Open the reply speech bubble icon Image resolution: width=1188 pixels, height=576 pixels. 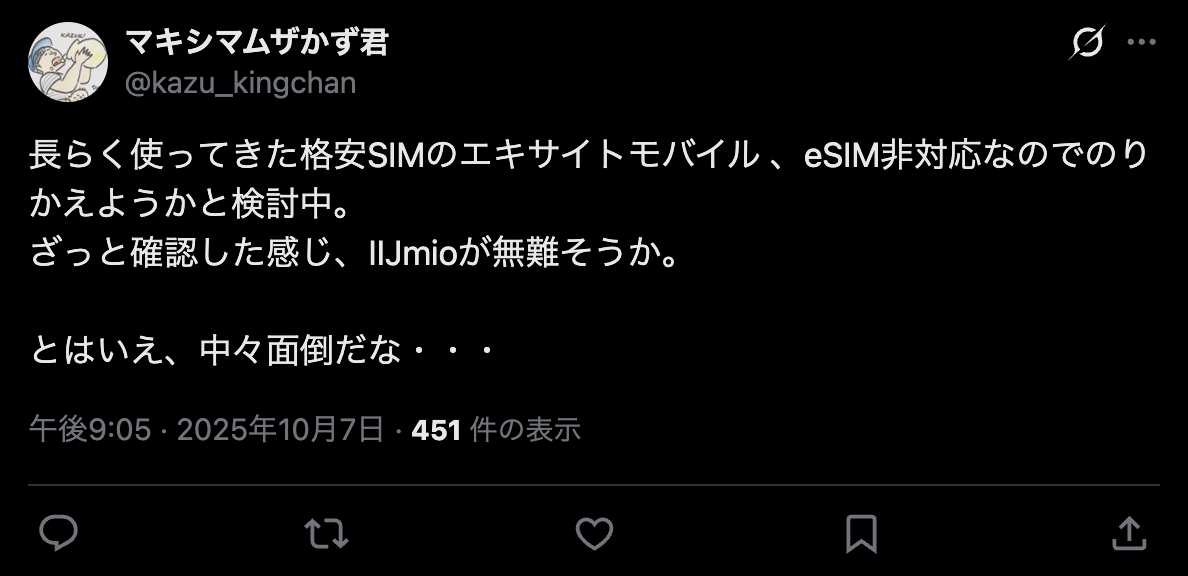pos(58,533)
